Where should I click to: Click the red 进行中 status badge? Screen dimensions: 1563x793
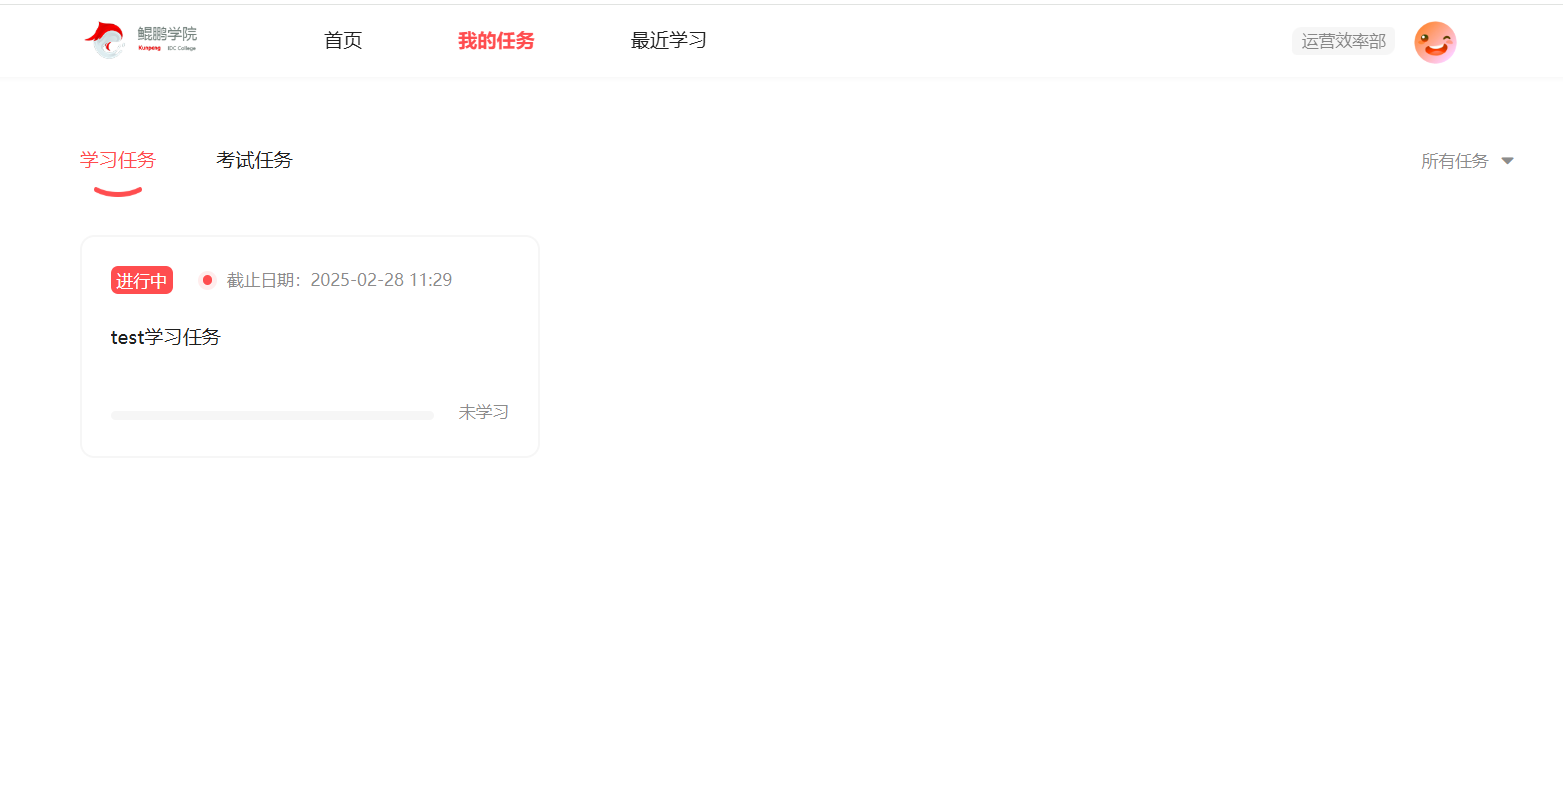pyautogui.click(x=142, y=280)
